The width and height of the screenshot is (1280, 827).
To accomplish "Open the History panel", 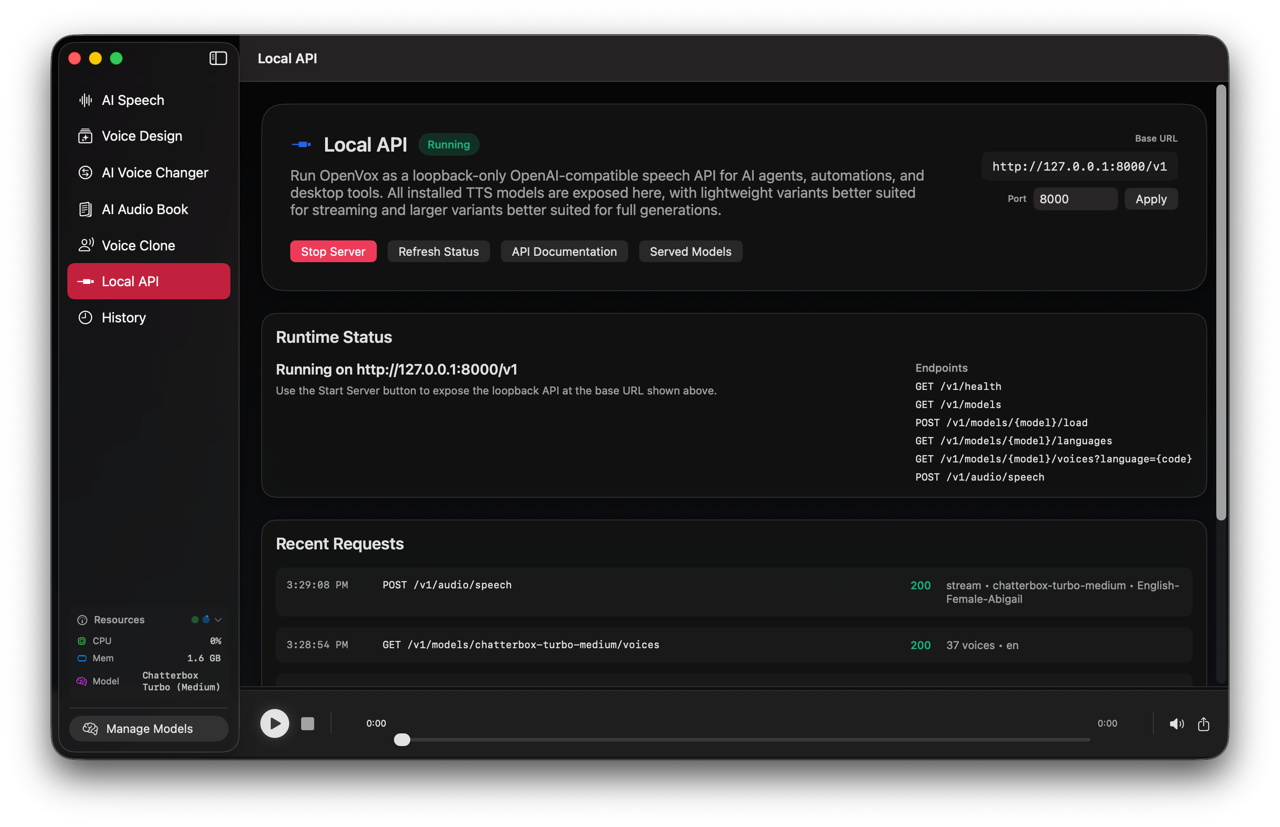I will click(124, 317).
